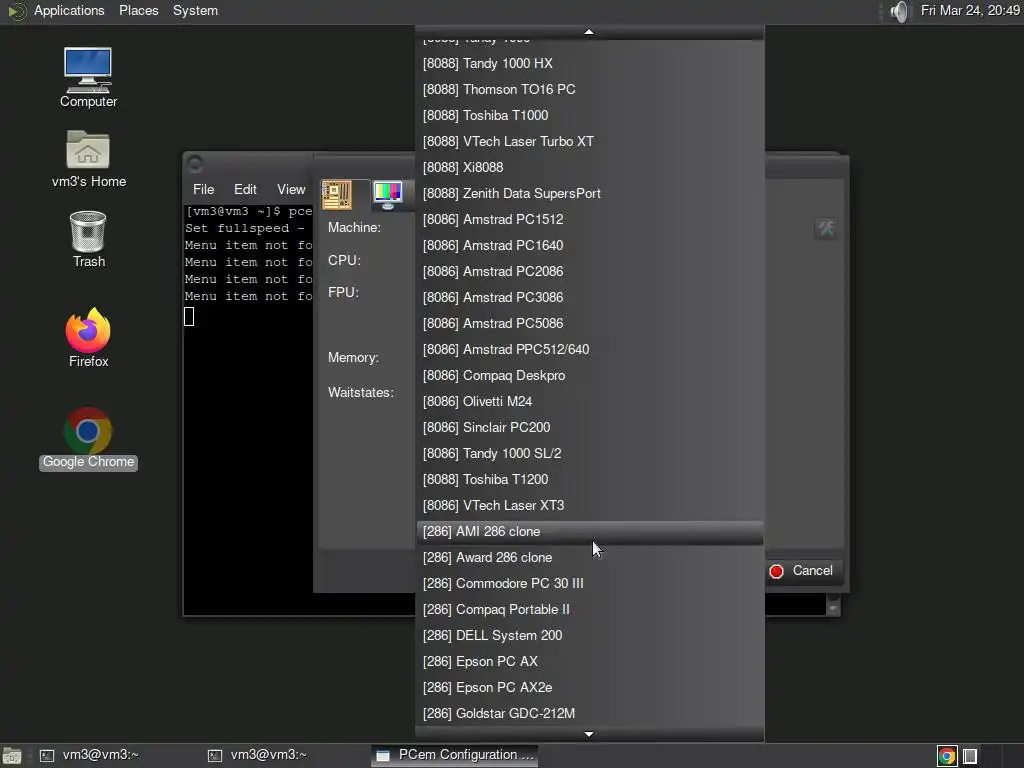Select [8088] Toshiba T1000
Screen dimensions: 1024x768
tap(590, 116)
